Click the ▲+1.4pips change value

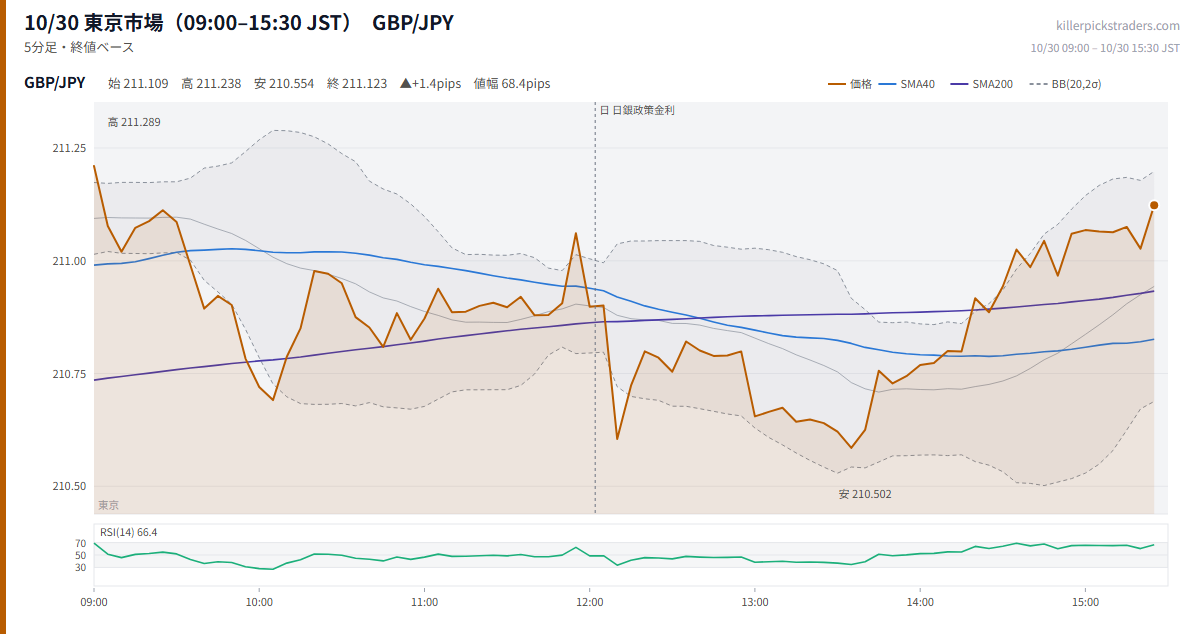pyautogui.click(x=430, y=84)
